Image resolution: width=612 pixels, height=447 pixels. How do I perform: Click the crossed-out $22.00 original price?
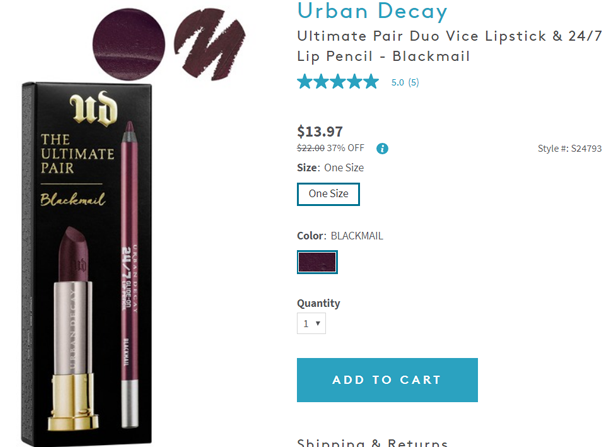[315, 149]
